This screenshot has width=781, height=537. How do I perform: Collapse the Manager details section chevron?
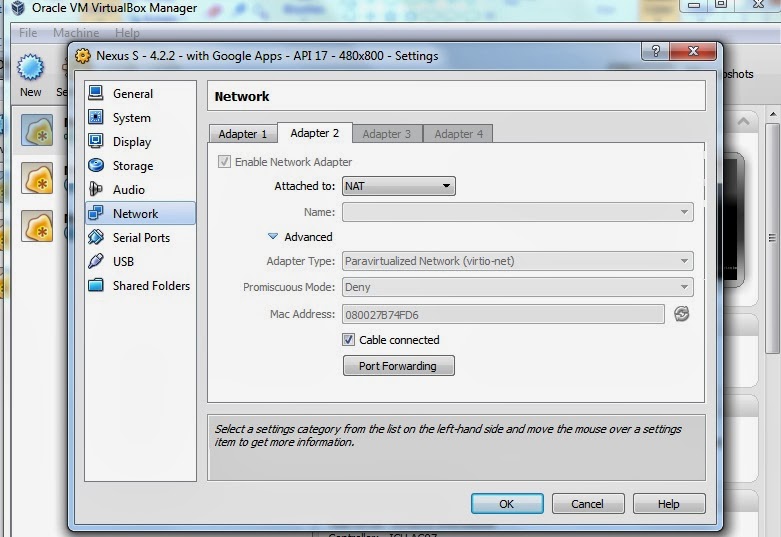click(744, 121)
